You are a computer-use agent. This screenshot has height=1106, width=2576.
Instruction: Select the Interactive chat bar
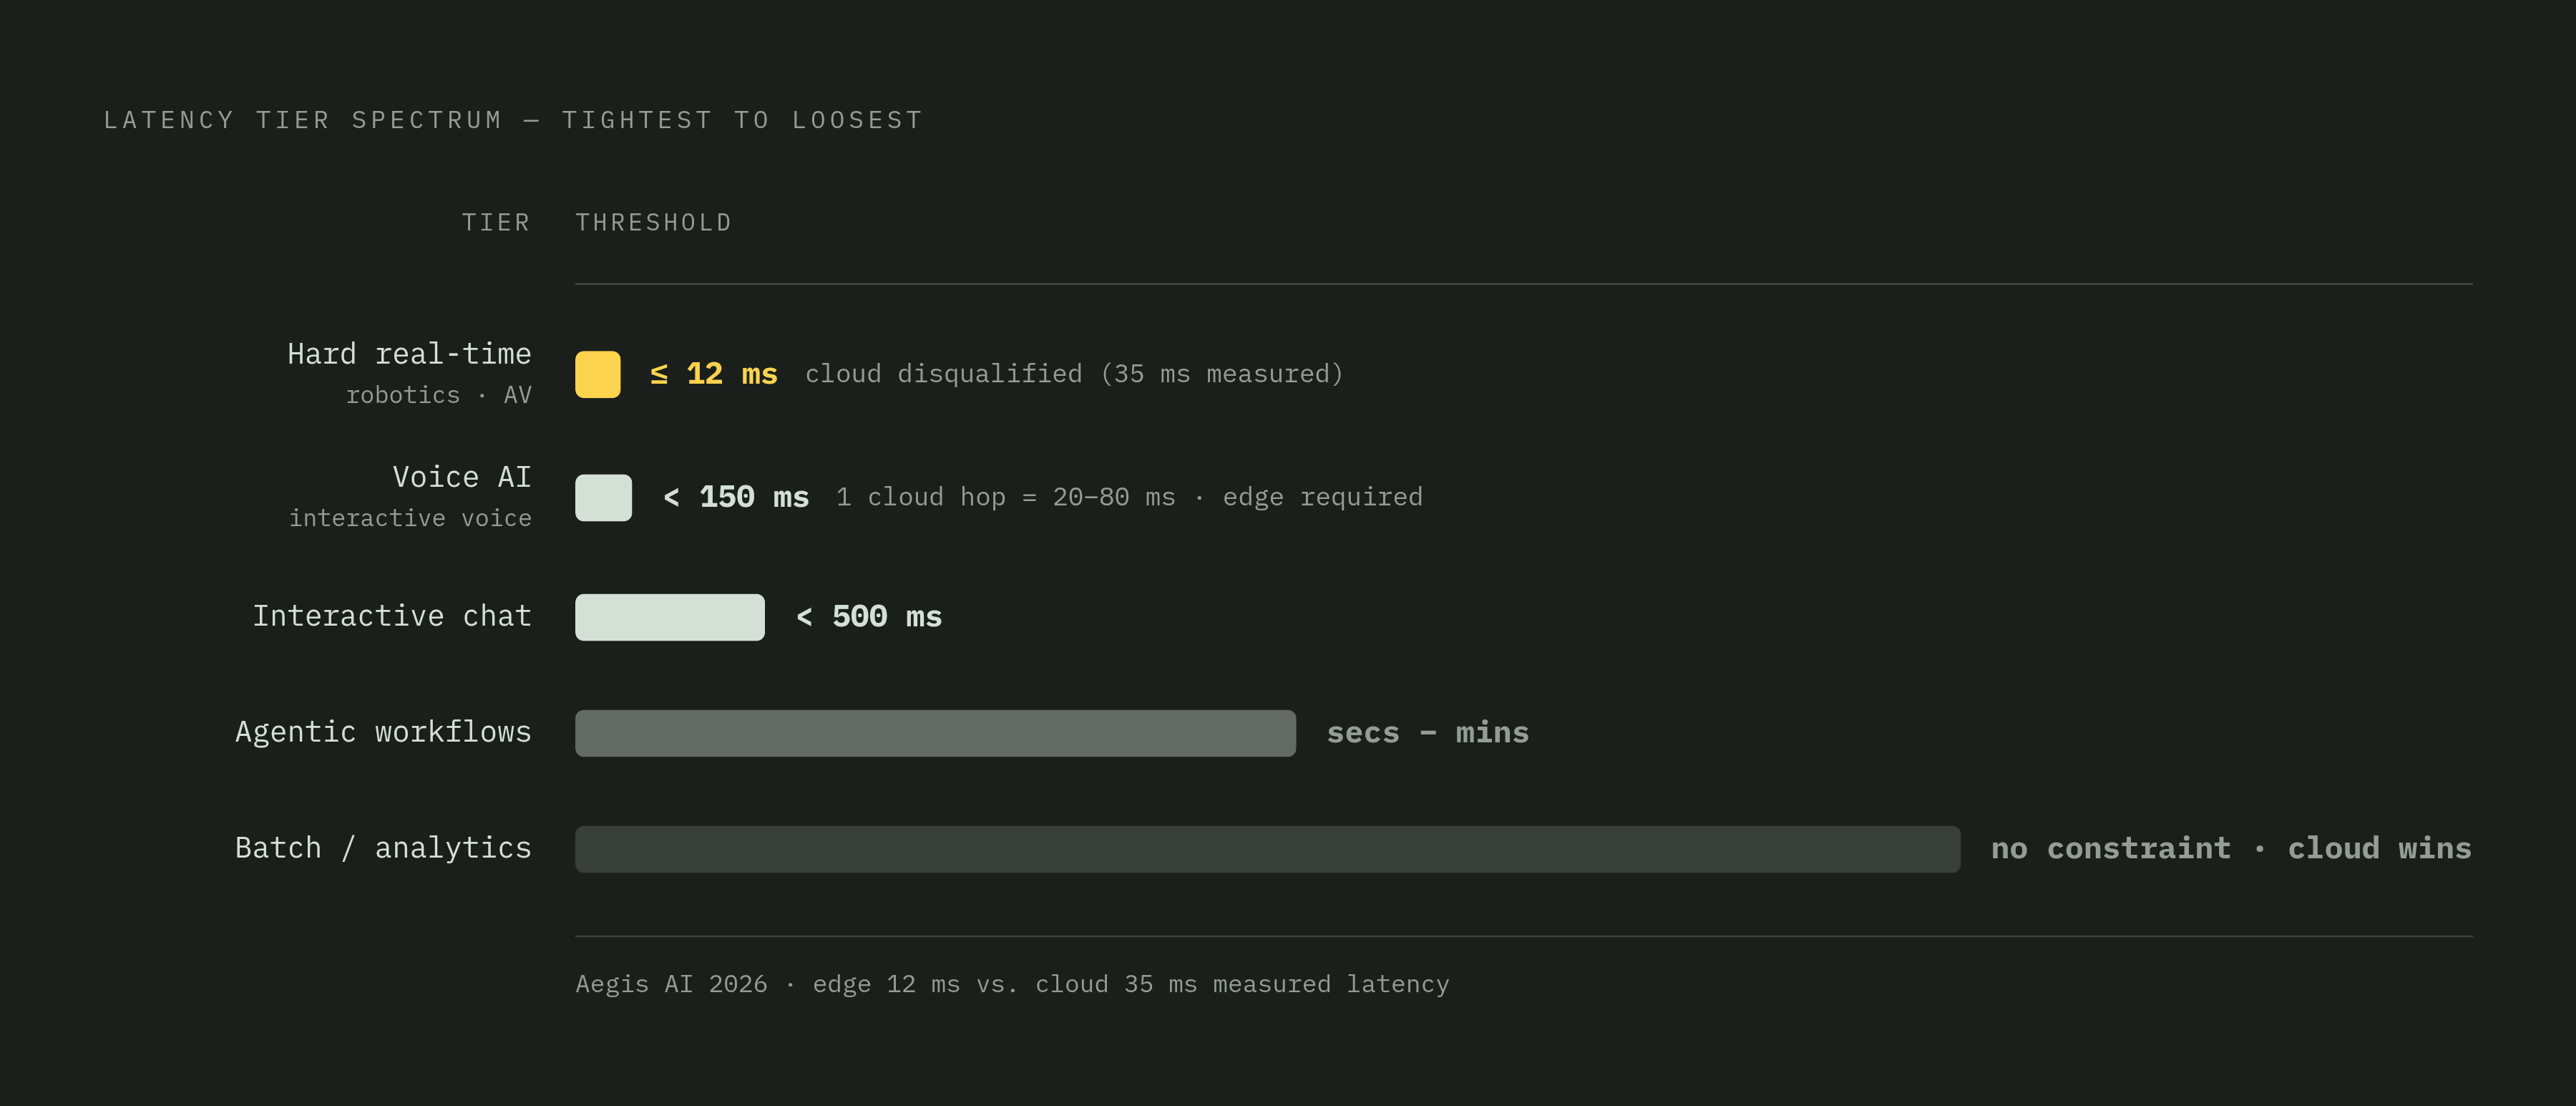click(670, 617)
